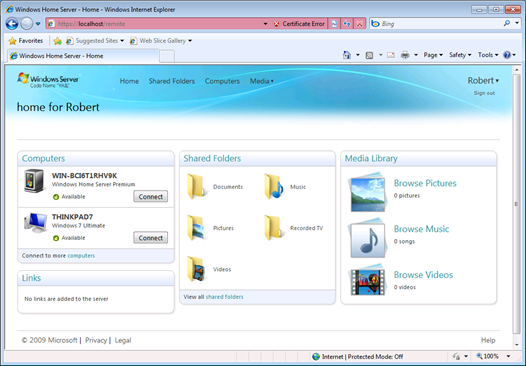Viewport: 526px width, 366px height.
Task: Click the browser Home page icon
Action: [x=347, y=55]
